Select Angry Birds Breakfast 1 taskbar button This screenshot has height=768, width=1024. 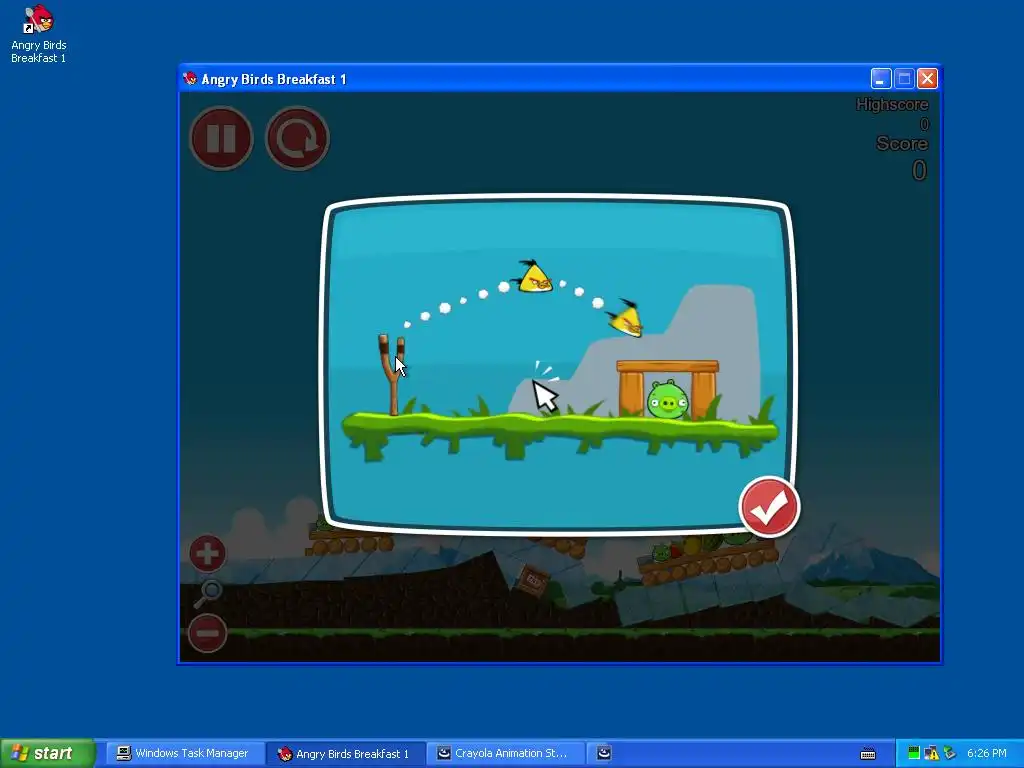pos(345,754)
